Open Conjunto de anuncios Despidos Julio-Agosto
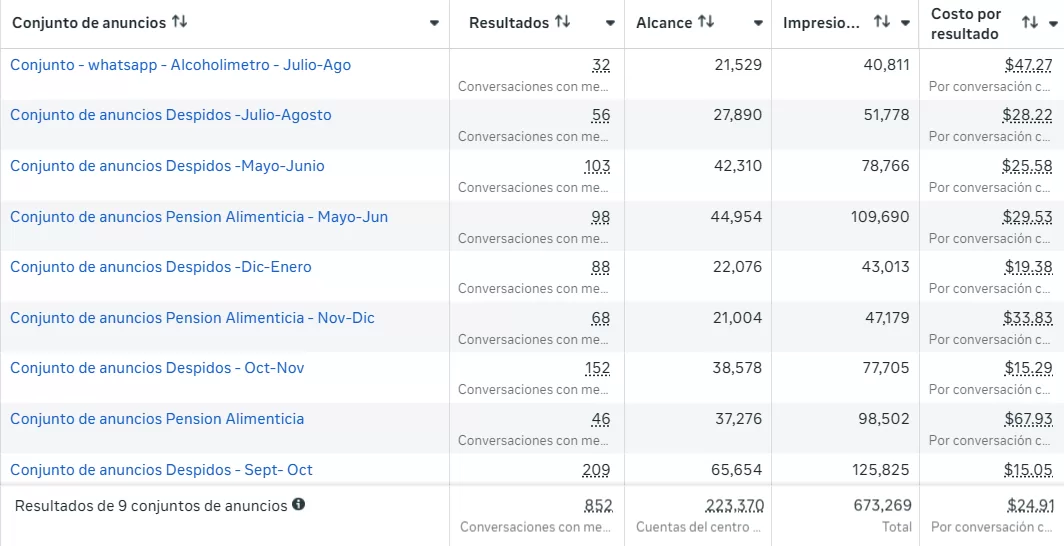1064x546 pixels. (x=170, y=115)
